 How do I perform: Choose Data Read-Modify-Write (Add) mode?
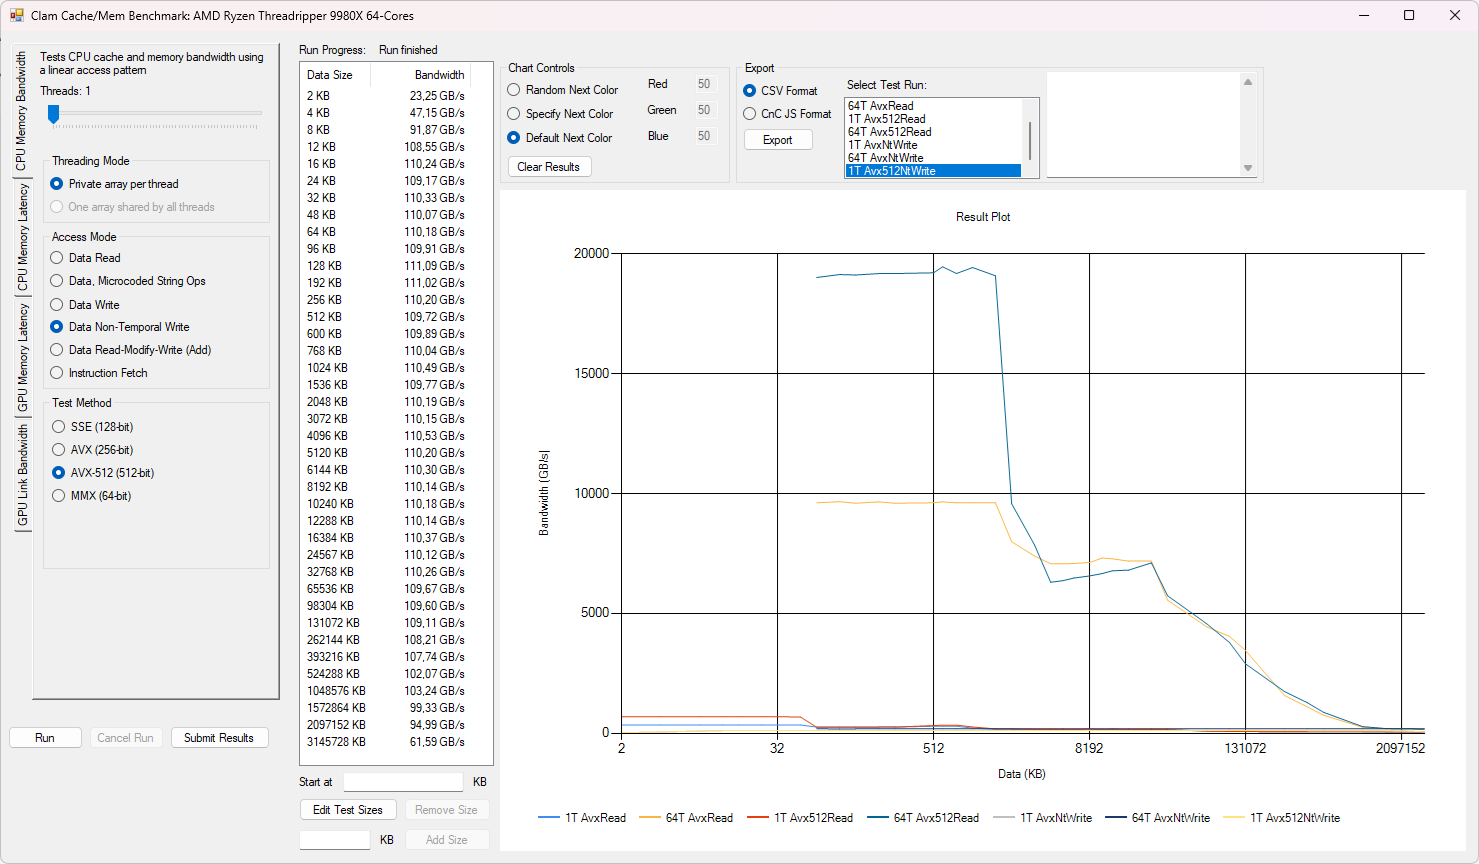[131, 350]
